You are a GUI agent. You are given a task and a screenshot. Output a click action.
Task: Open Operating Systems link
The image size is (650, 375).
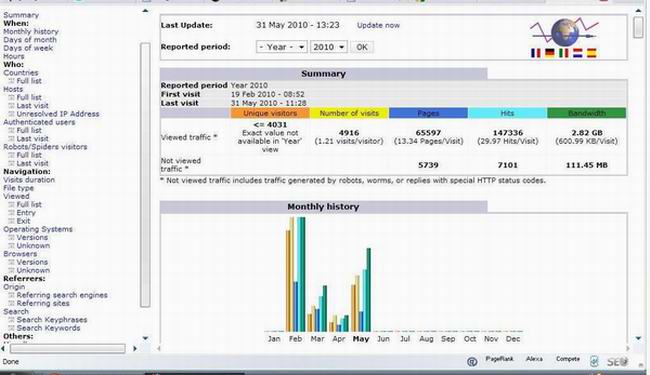pyautogui.click(x=38, y=229)
